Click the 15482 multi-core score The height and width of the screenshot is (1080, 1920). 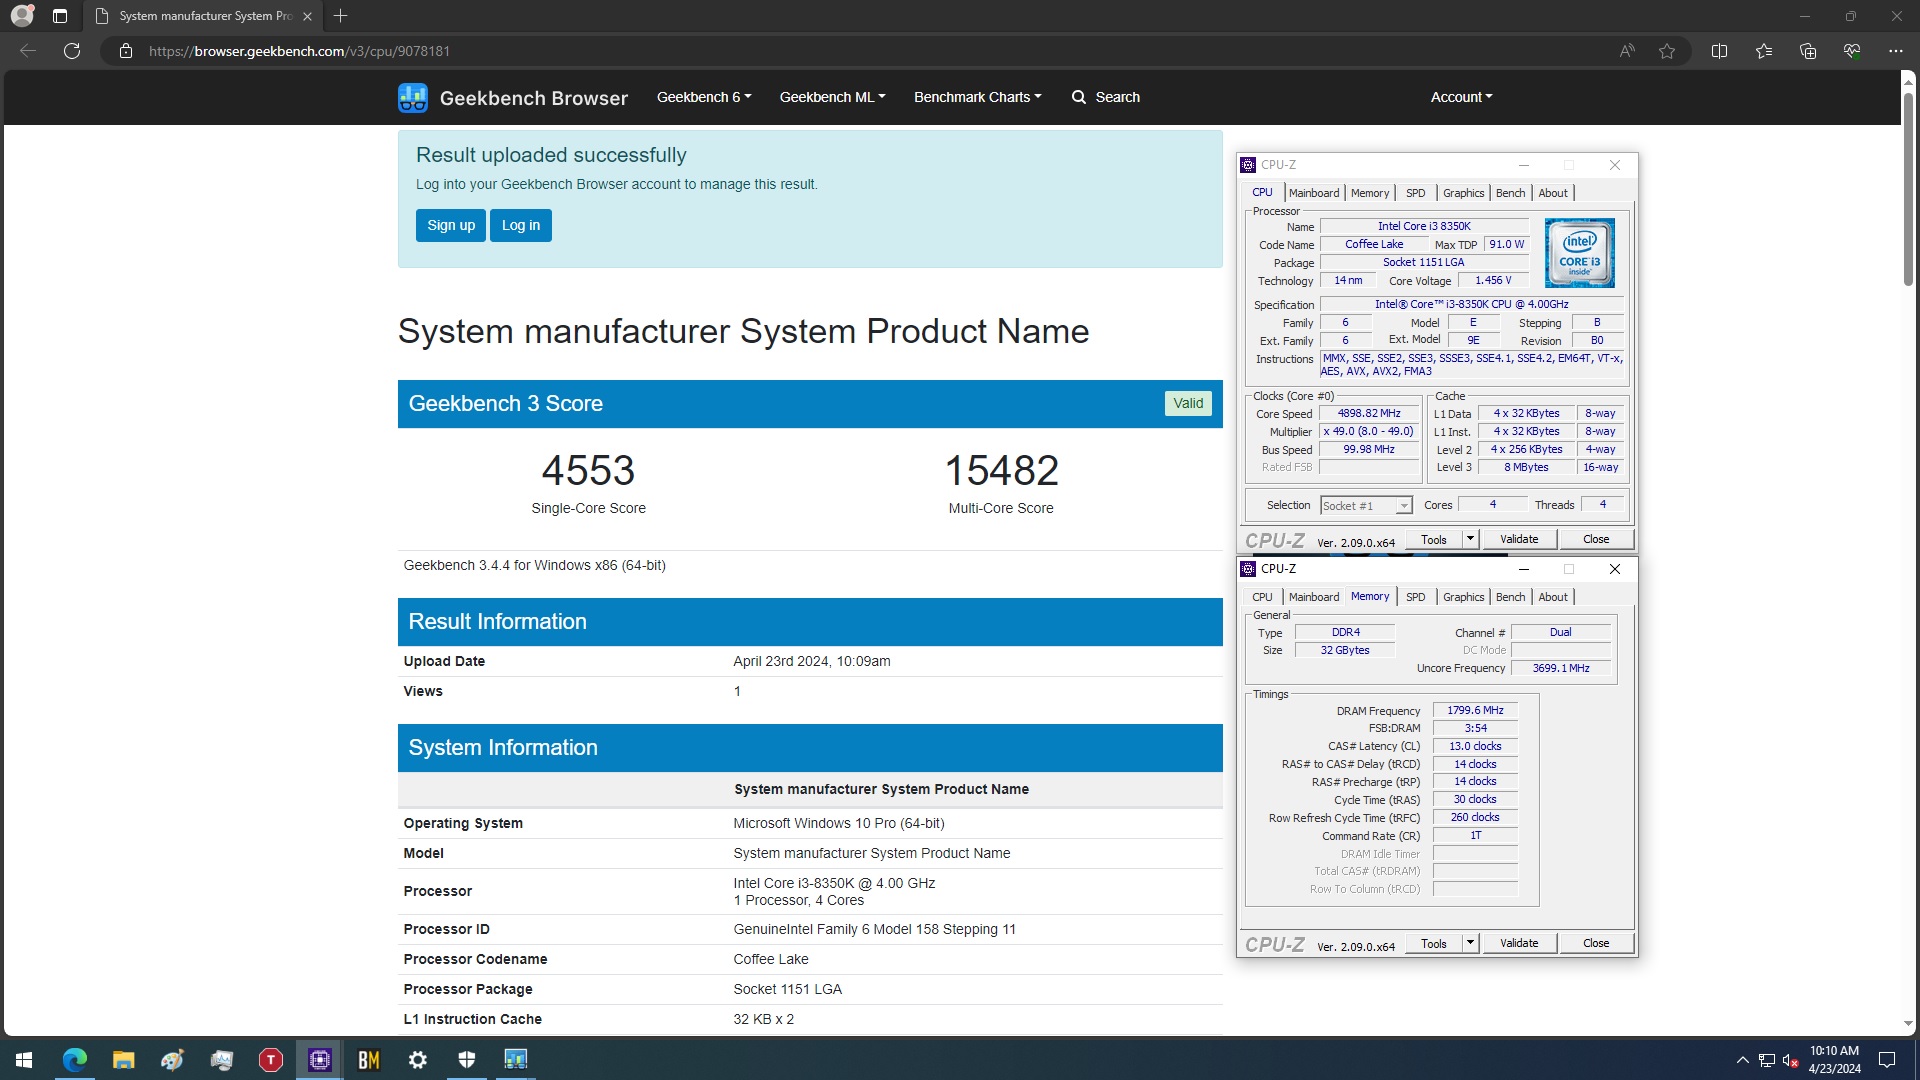[1001, 471]
